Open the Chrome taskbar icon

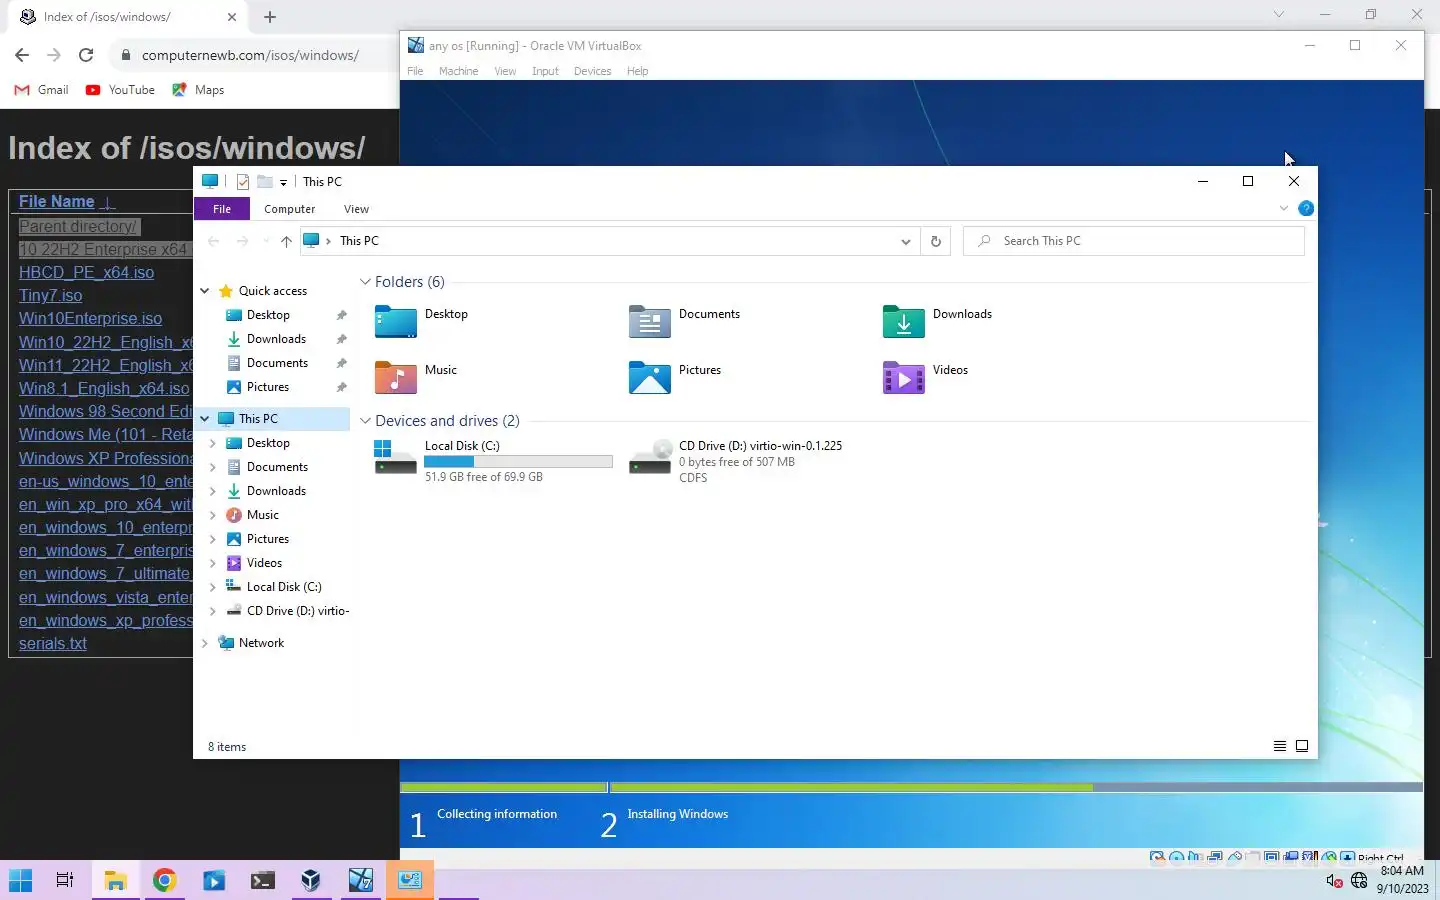tap(164, 880)
